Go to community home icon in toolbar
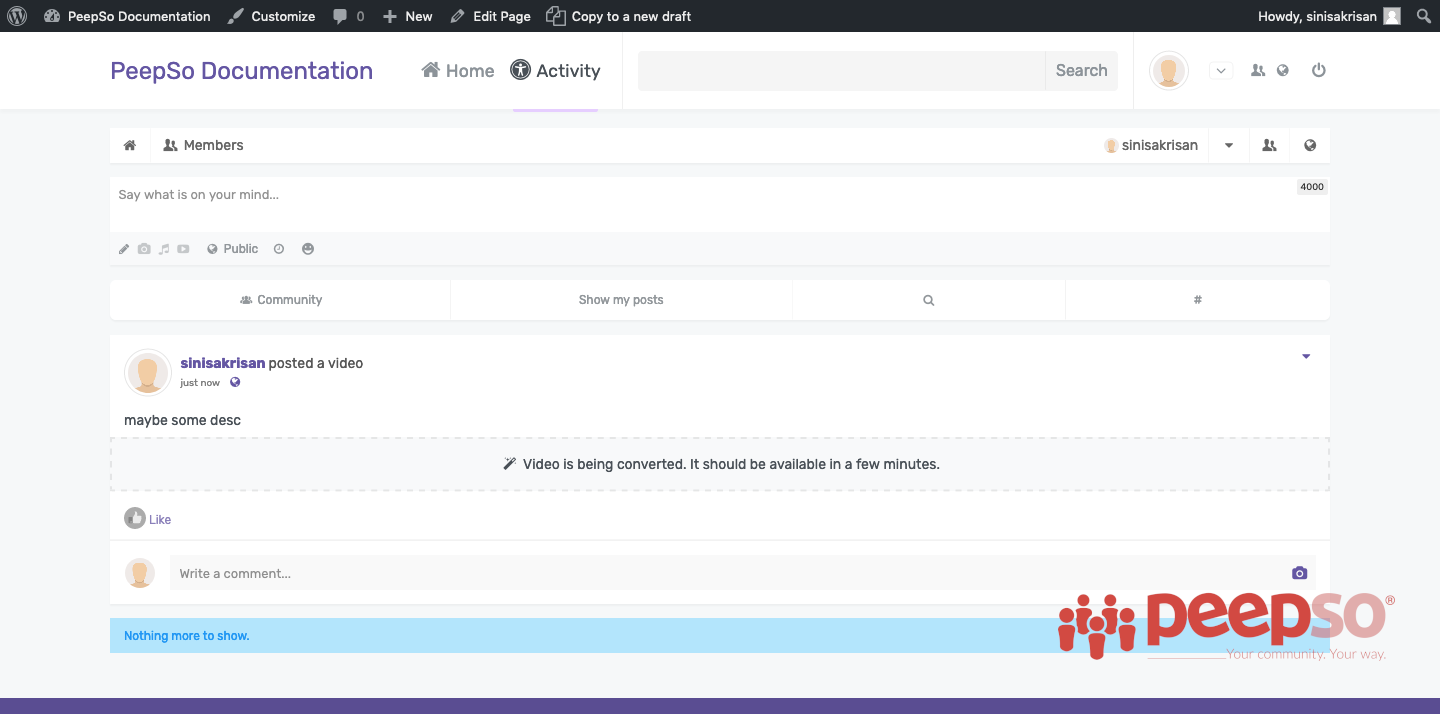Screen dimensions: 1440x714 [x=130, y=145]
